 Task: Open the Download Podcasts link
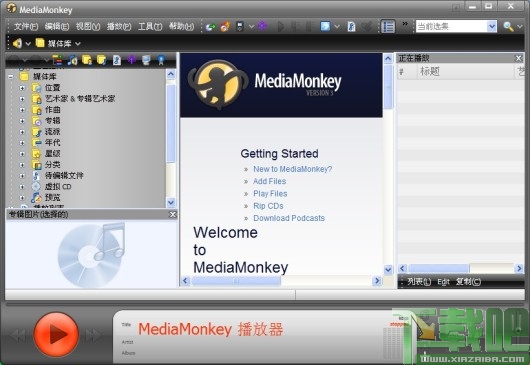[x=289, y=218]
